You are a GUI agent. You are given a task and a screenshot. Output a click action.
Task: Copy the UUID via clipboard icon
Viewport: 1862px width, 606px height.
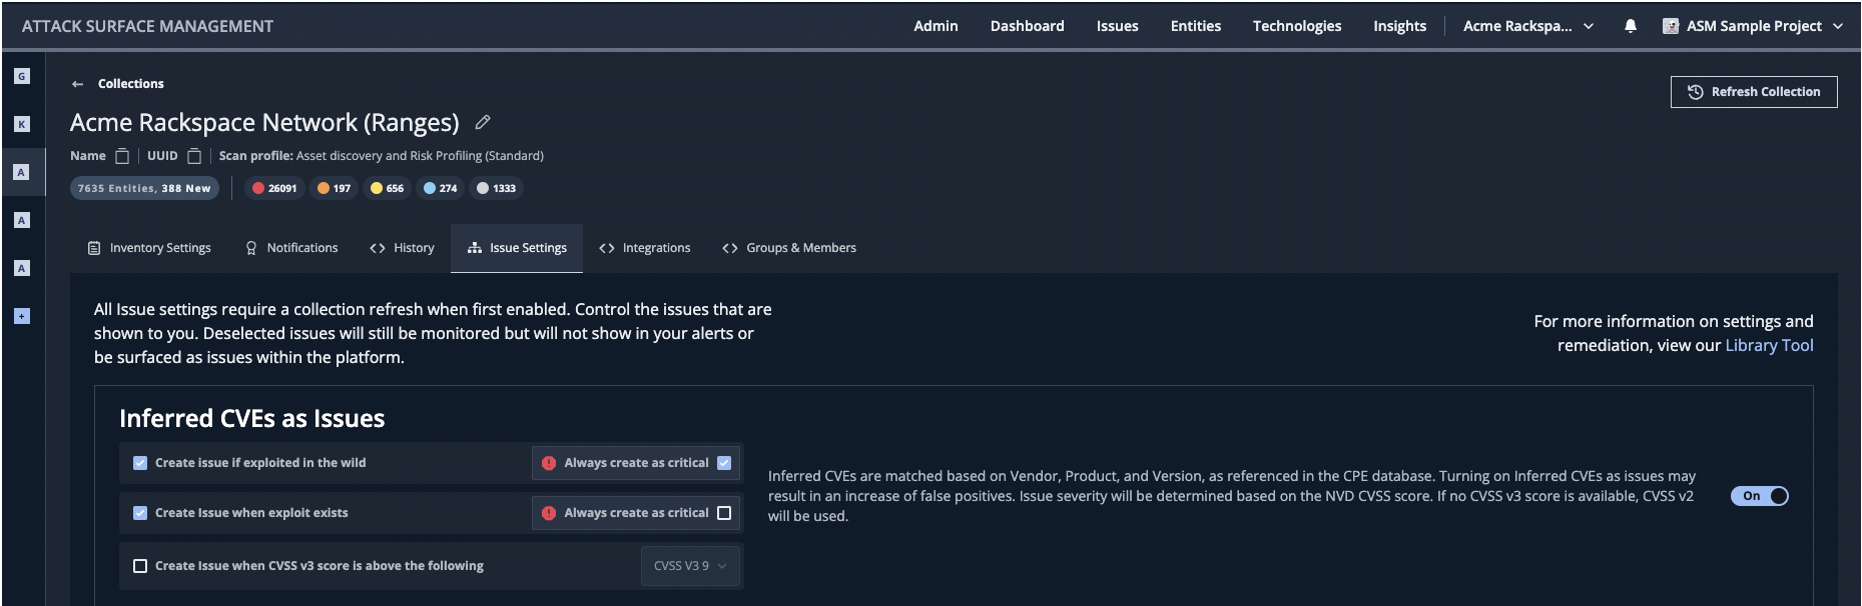194,156
